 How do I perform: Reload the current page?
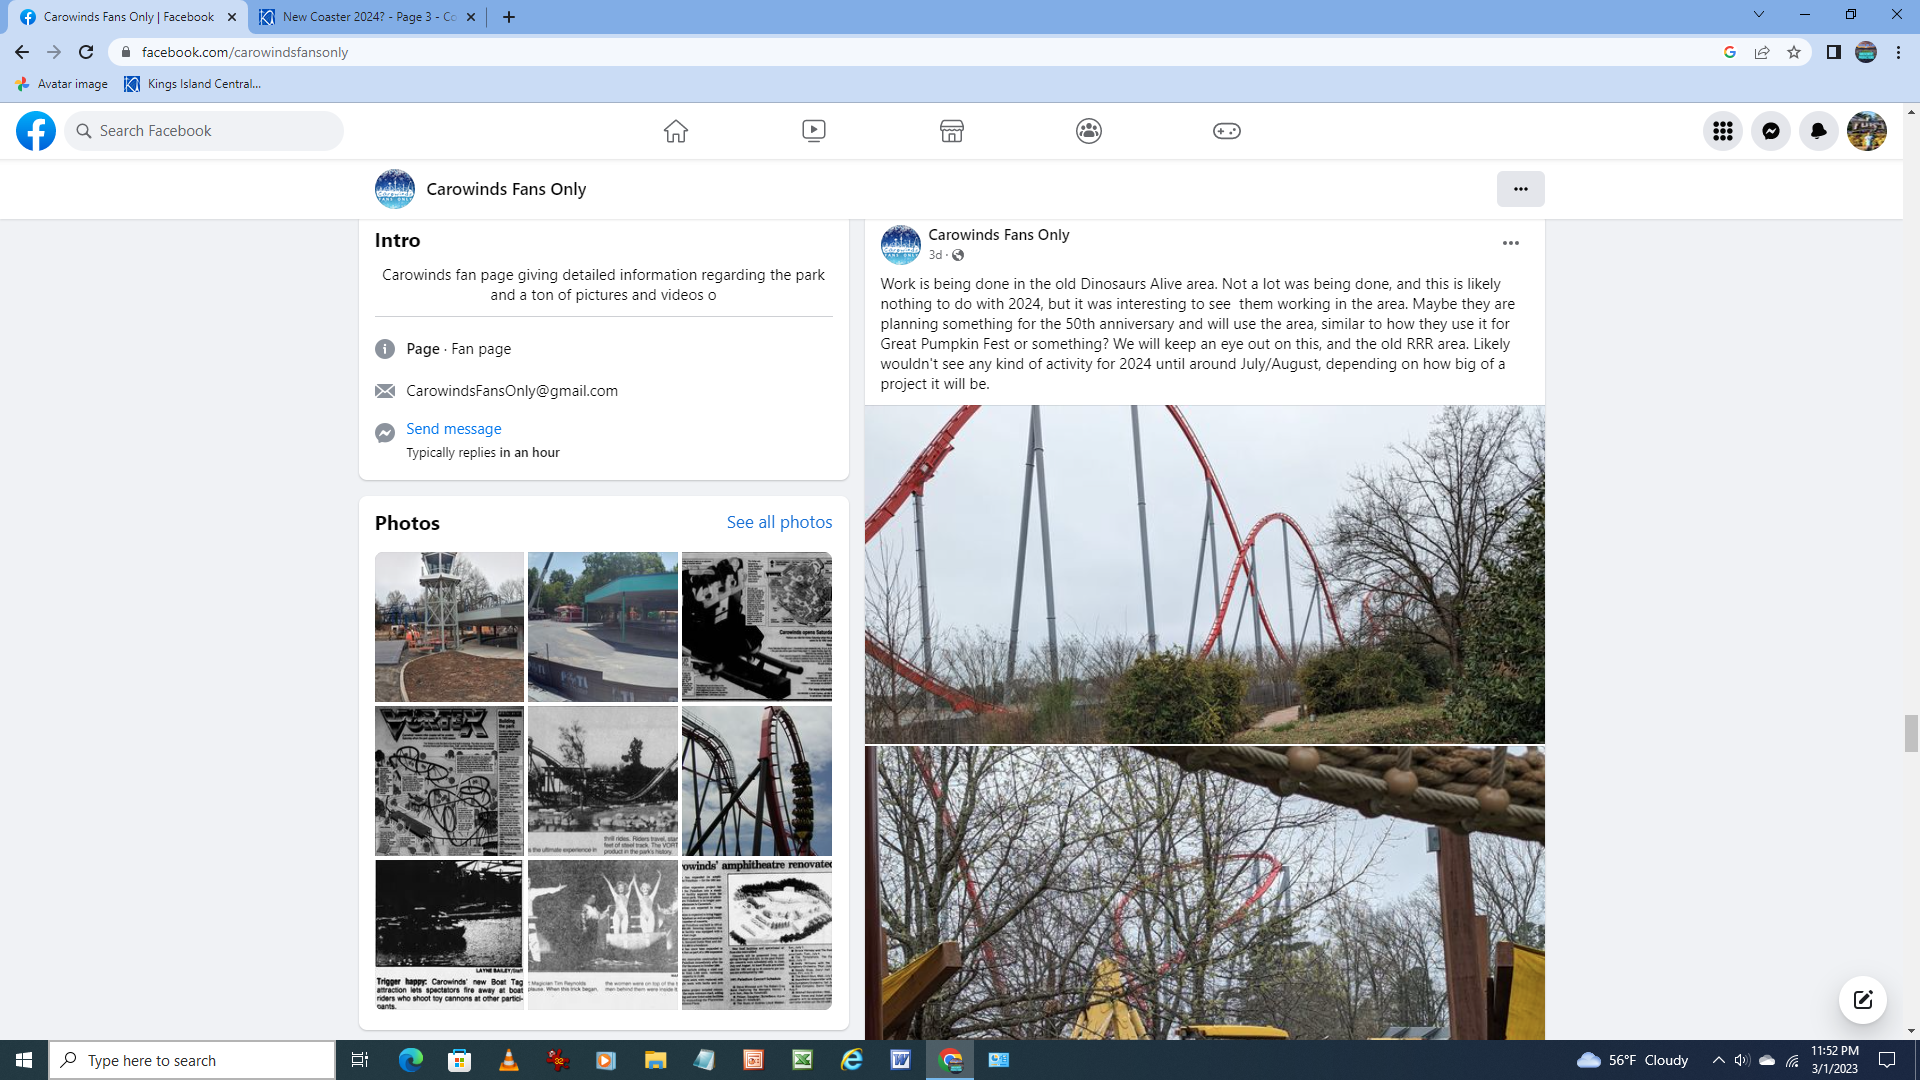tap(86, 52)
